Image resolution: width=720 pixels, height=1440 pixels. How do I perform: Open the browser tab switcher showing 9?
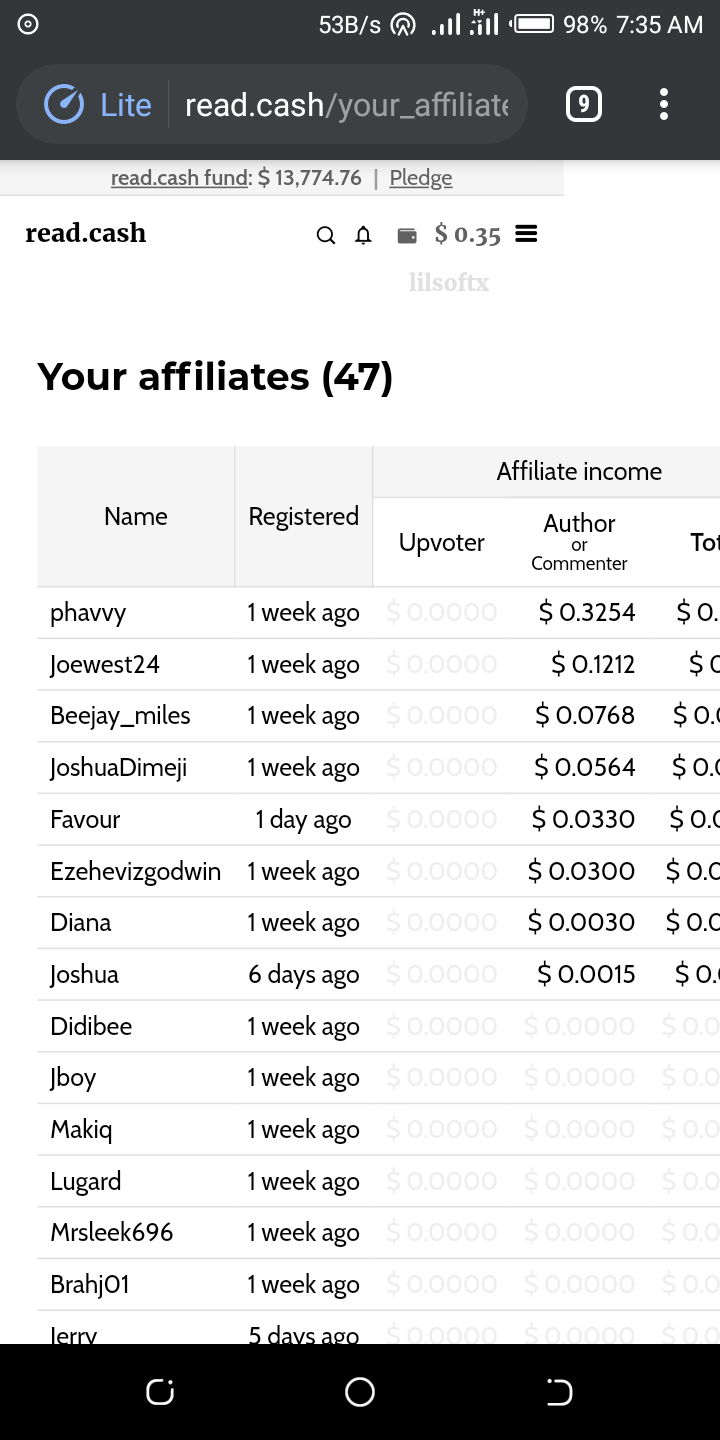click(584, 104)
